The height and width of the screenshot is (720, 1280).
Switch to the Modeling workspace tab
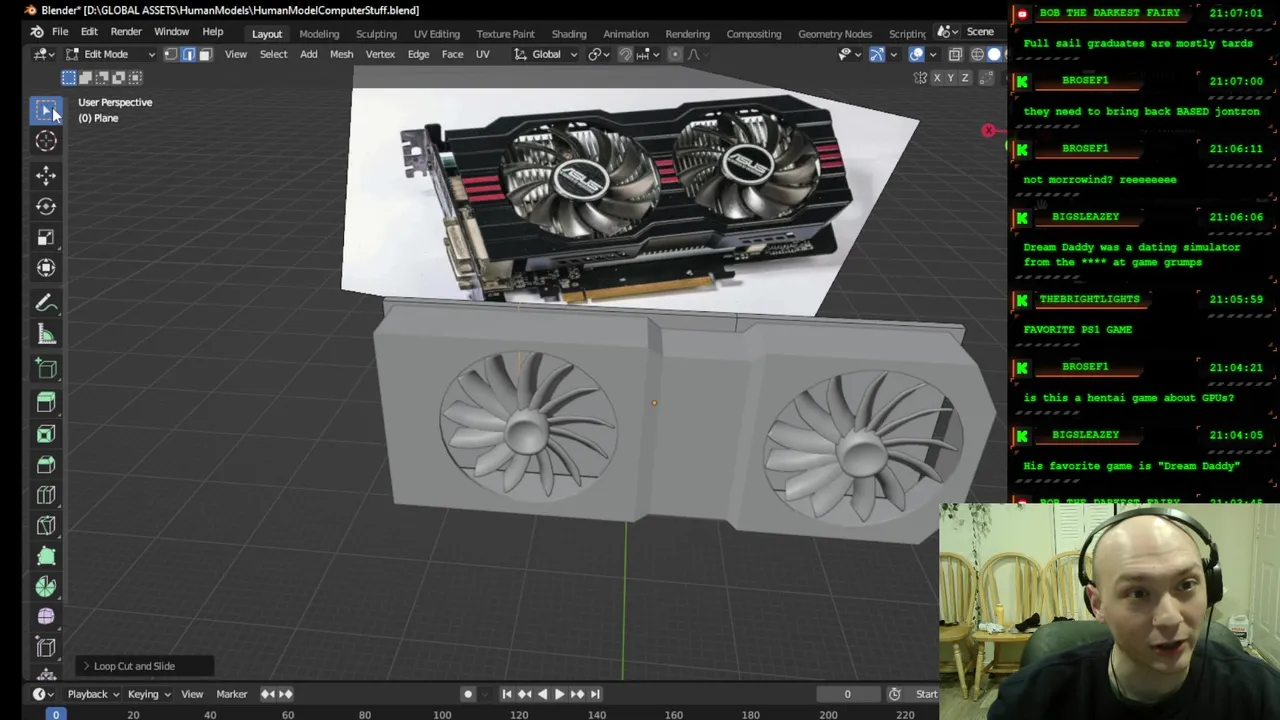click(319, 34)
